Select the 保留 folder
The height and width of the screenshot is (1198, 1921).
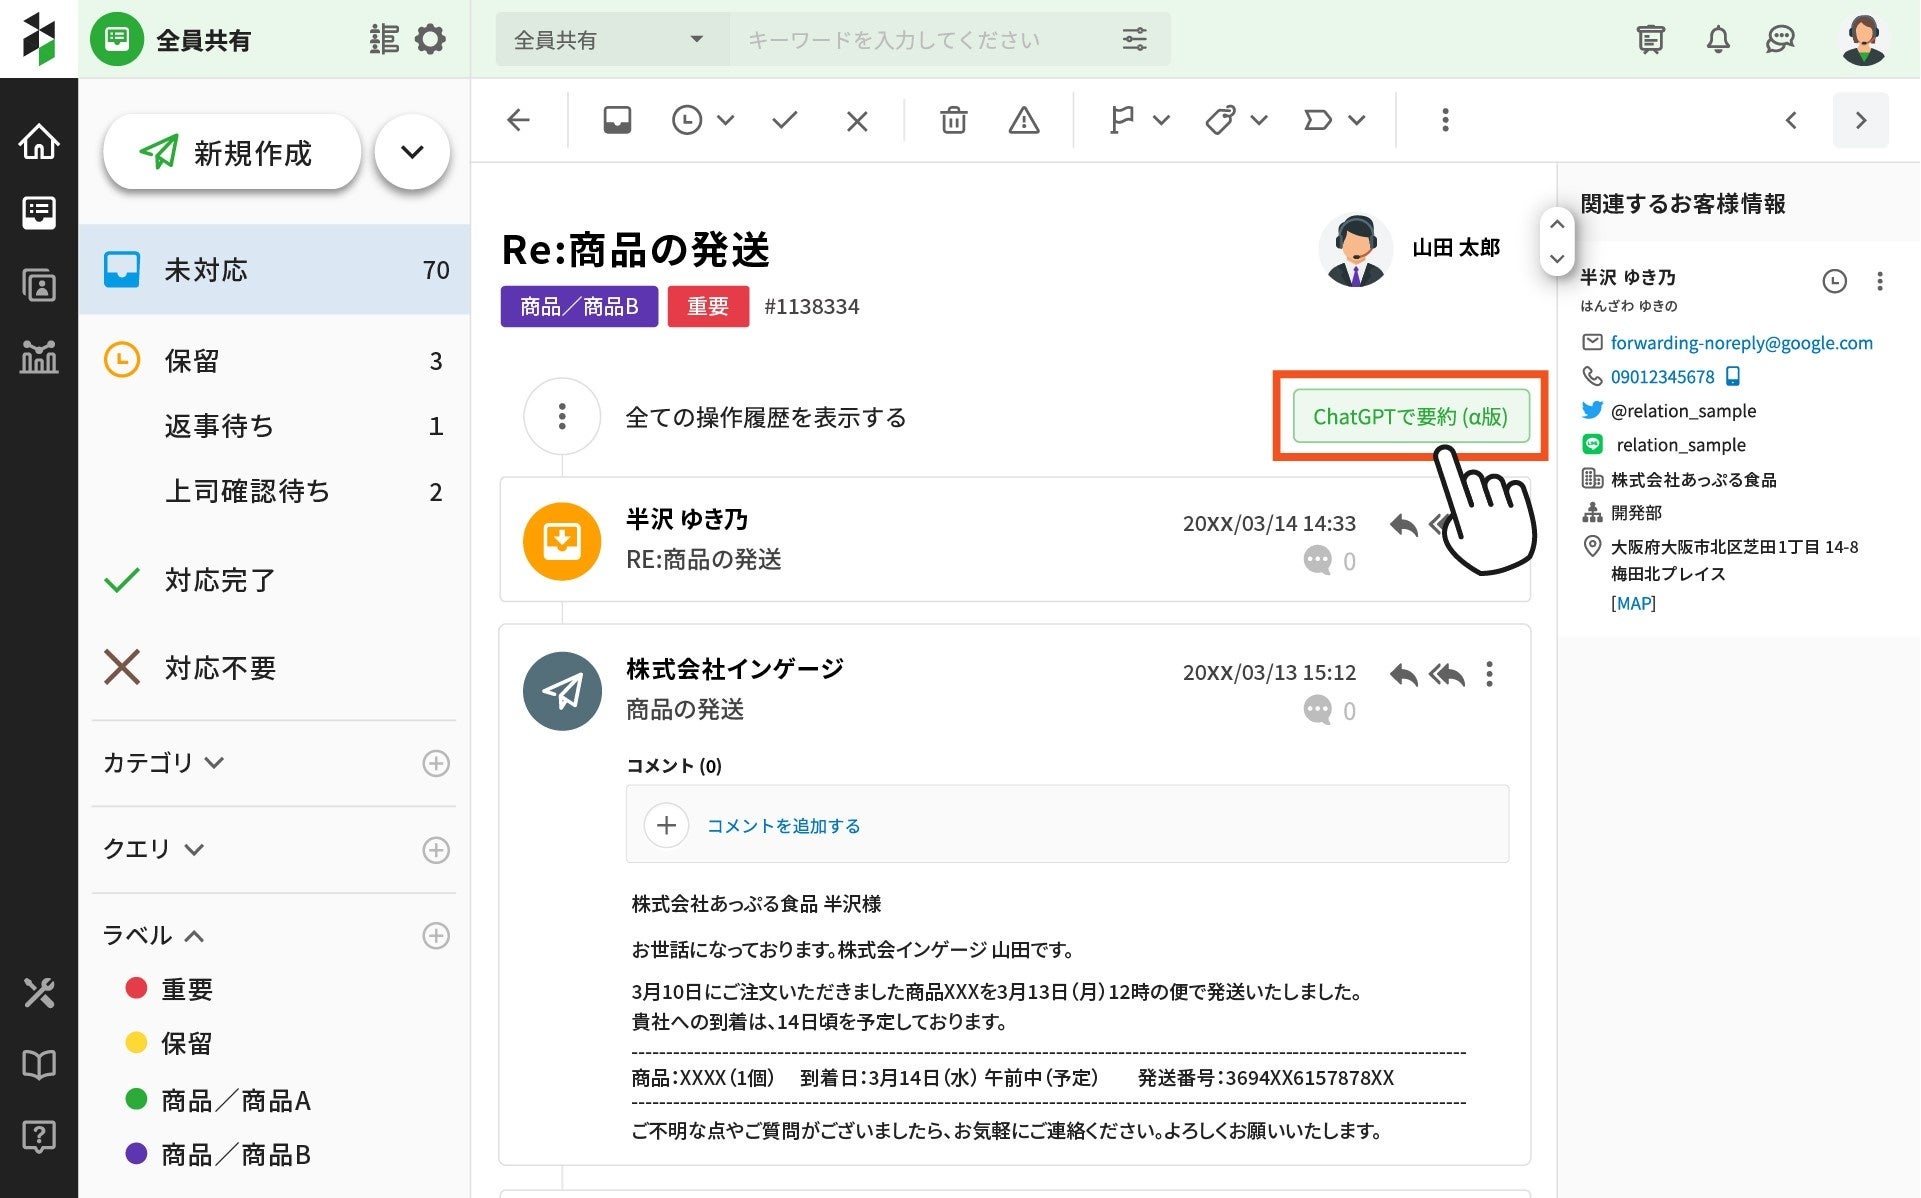click(x=191, y=361)
